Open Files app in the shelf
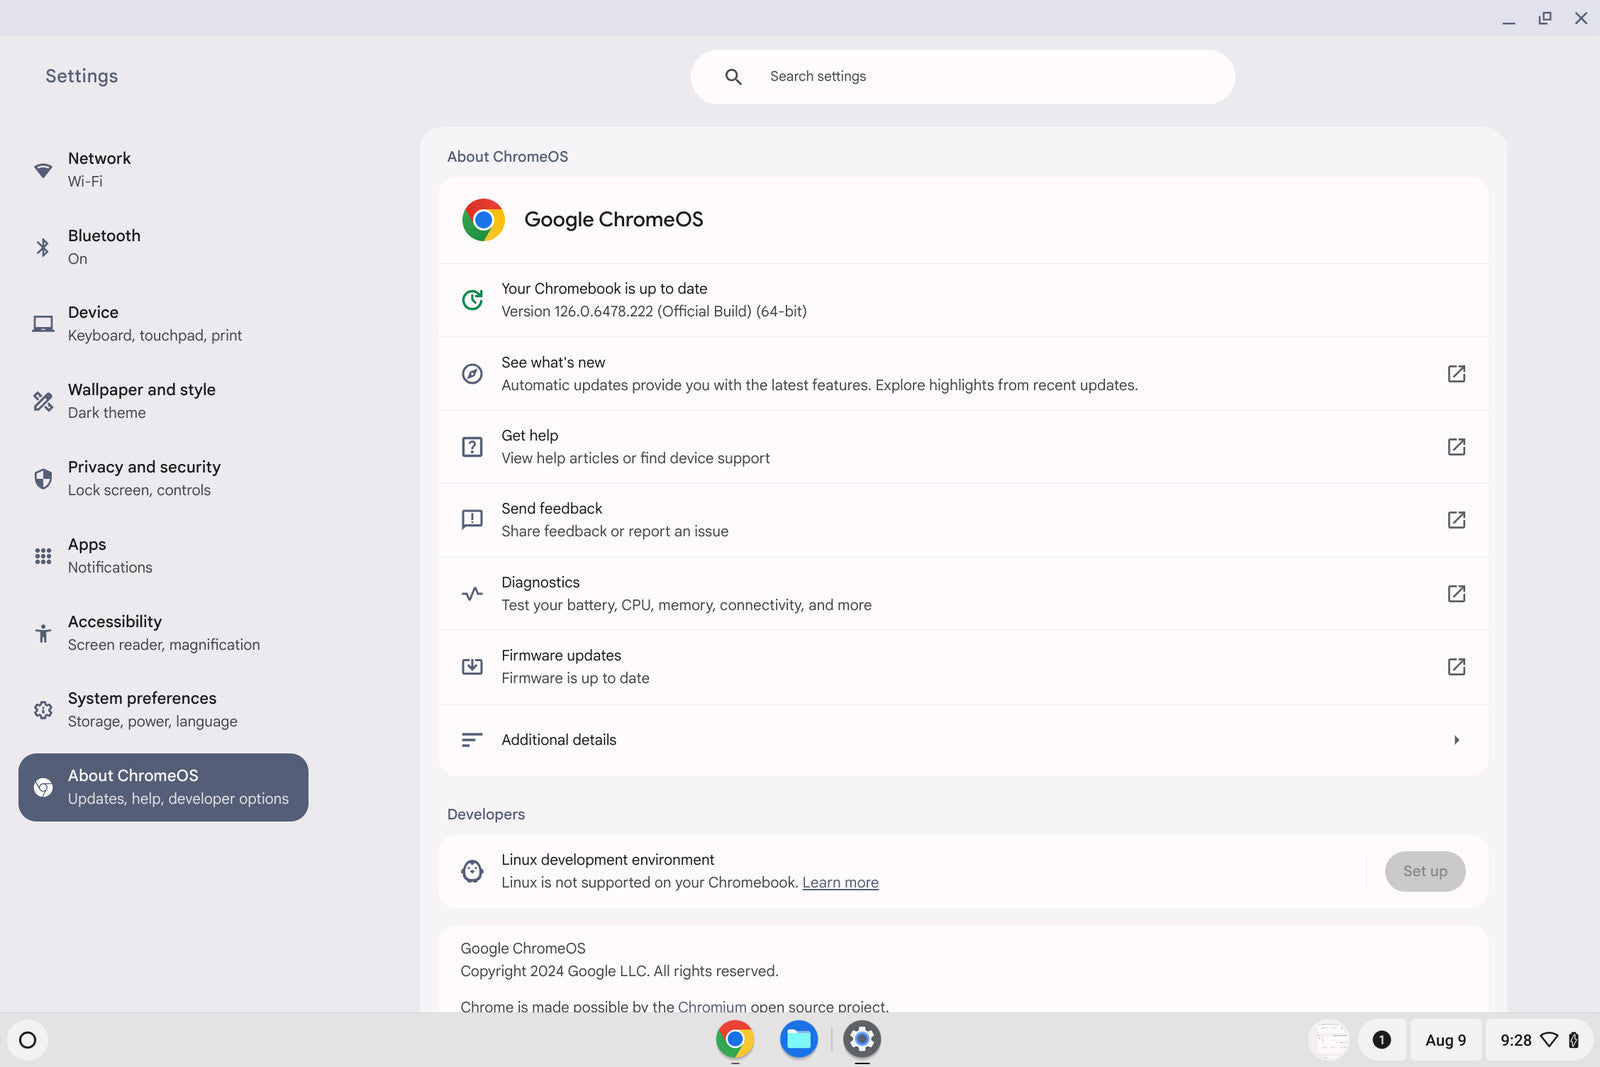This screenshot has height=1067, width=1600. [x=798, y=1040]
